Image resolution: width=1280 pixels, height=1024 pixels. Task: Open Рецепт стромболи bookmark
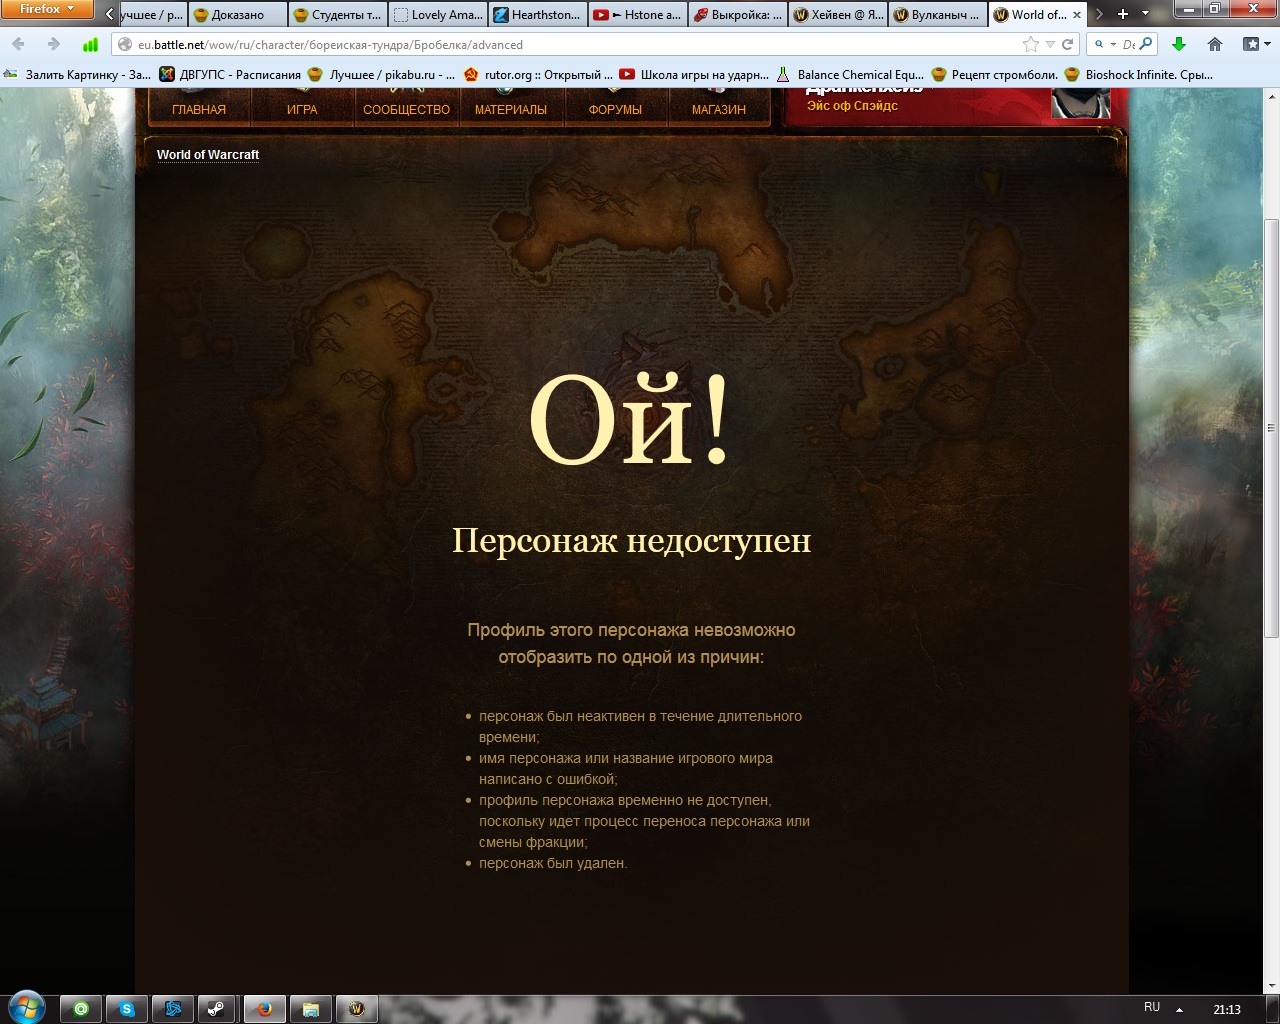pos(995,74)
